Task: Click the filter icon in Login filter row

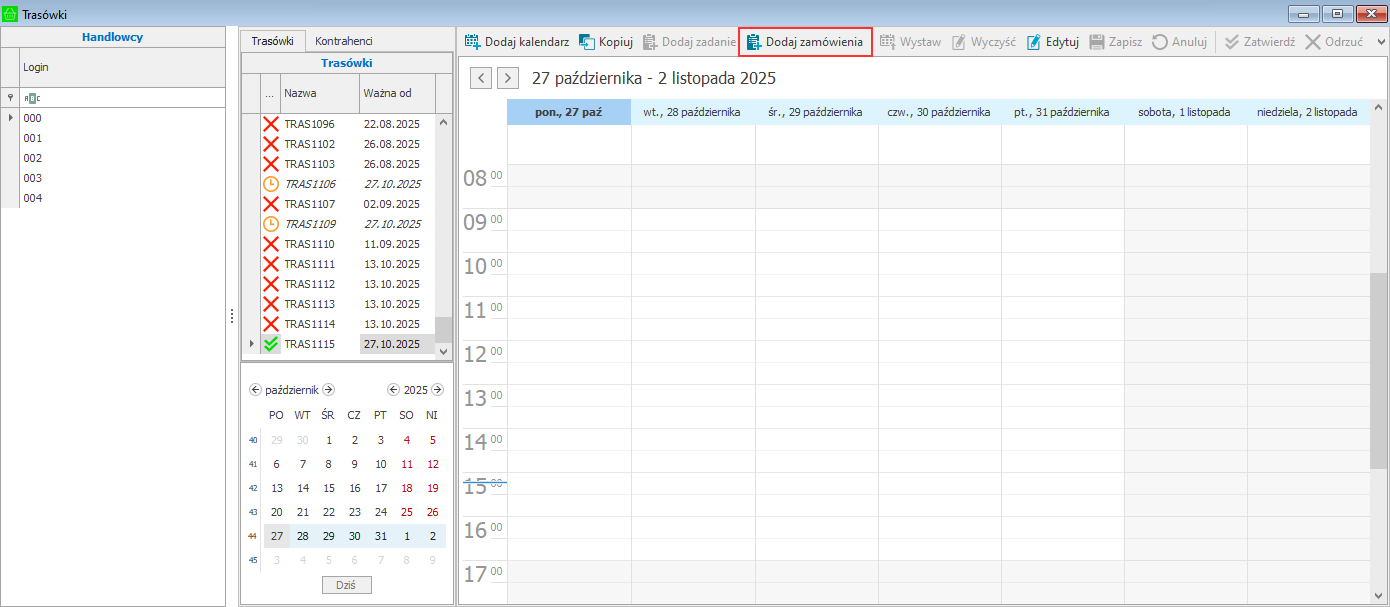Action: point(10,98)
